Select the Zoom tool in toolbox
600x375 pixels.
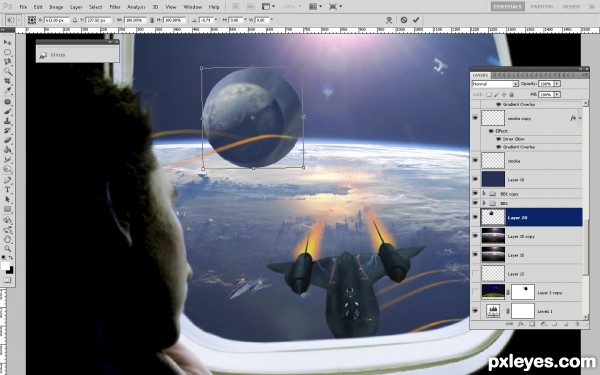[8, 249]
